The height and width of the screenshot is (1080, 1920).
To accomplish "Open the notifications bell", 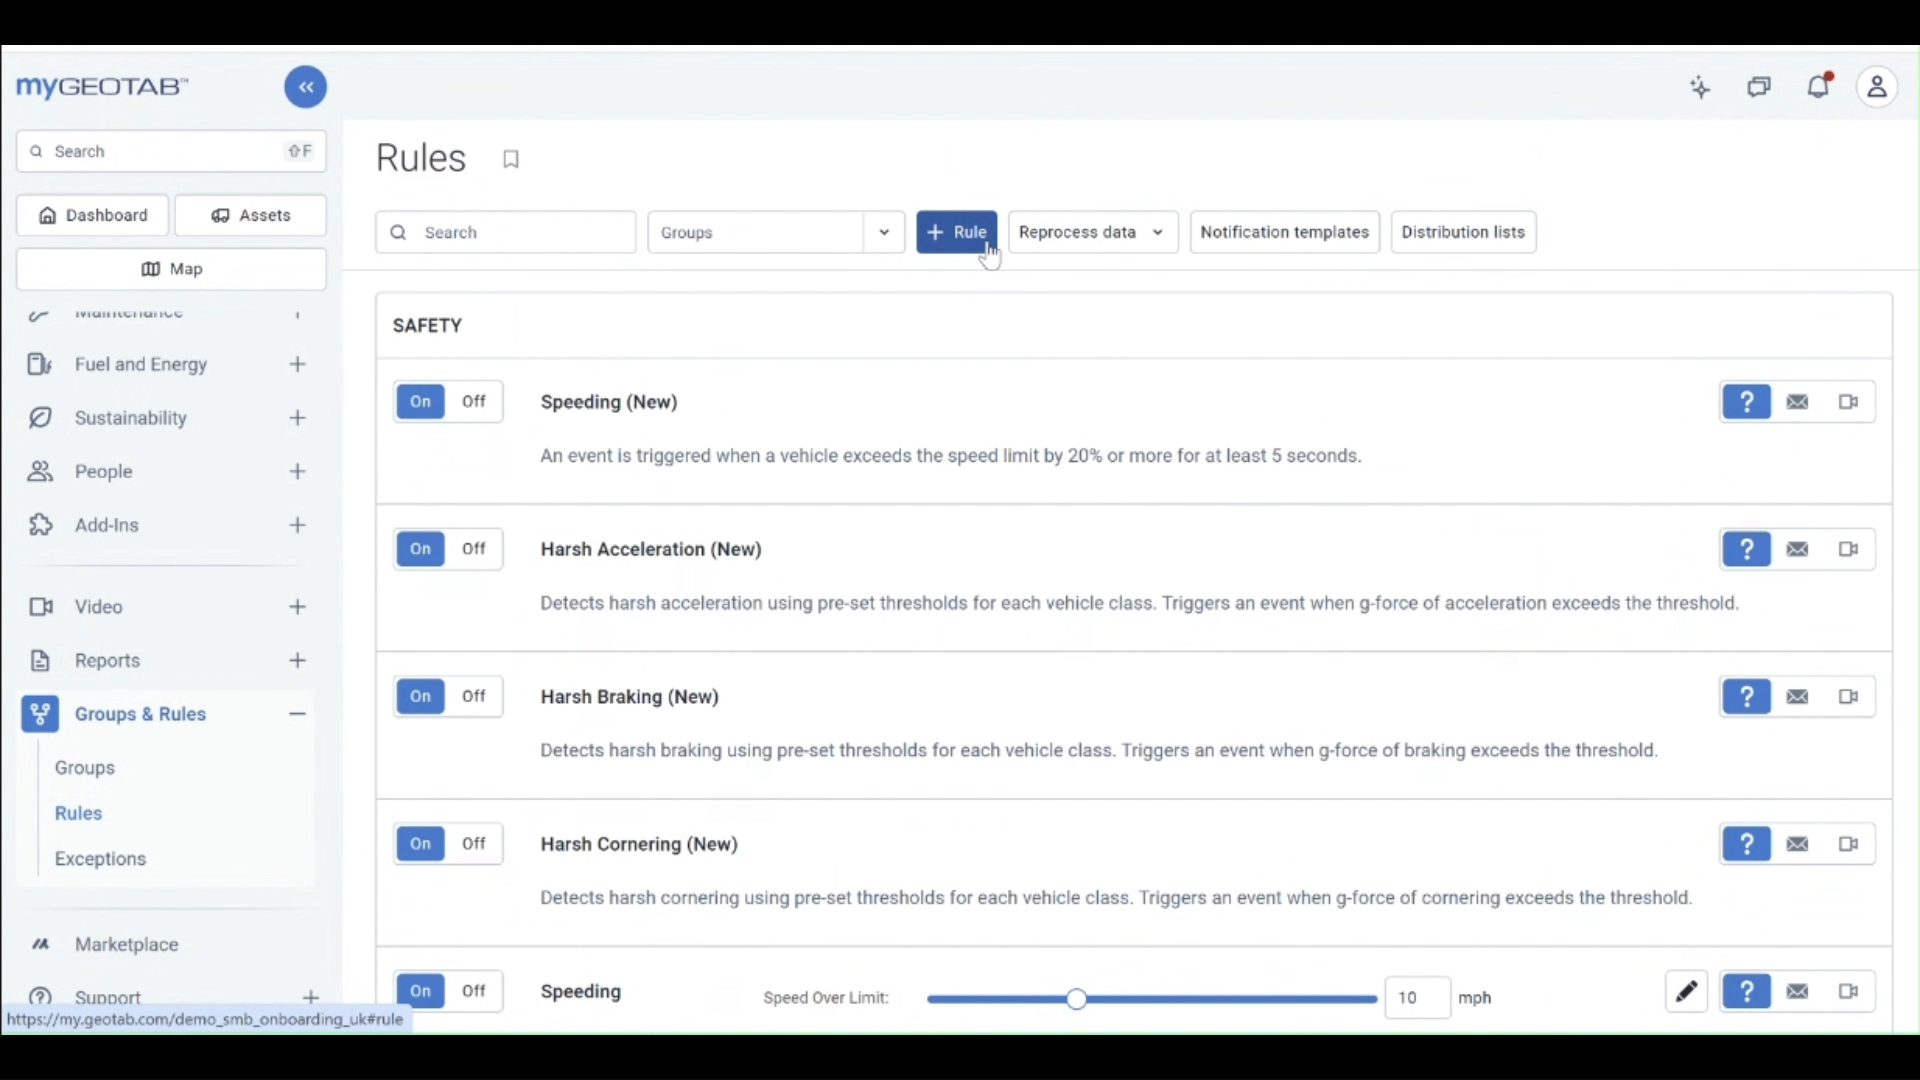I will 1819,87.
